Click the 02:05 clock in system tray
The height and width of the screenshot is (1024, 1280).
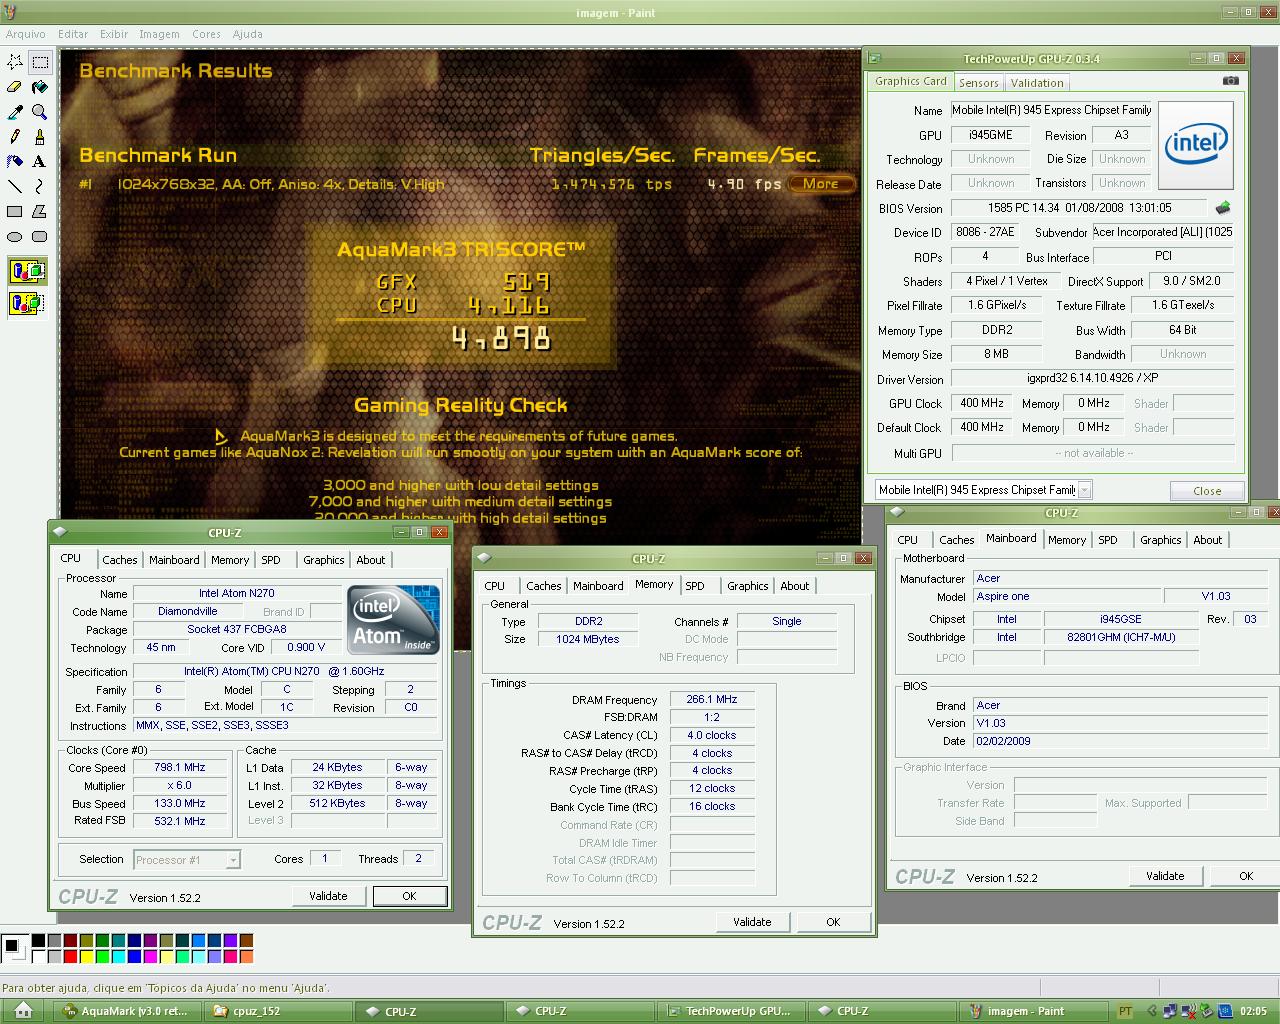(1253, 1011)
